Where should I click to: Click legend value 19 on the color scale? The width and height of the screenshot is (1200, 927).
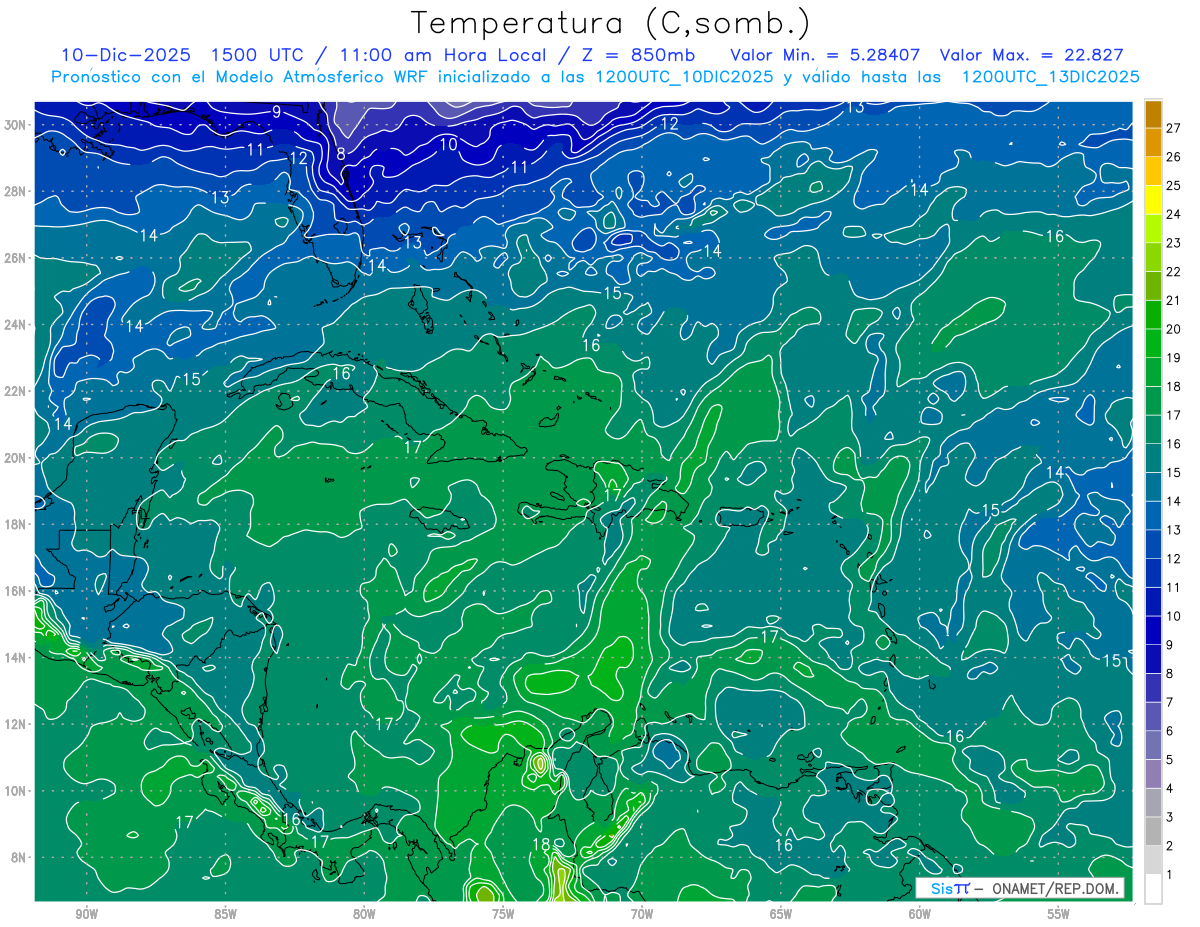(x=1173, y=357)
